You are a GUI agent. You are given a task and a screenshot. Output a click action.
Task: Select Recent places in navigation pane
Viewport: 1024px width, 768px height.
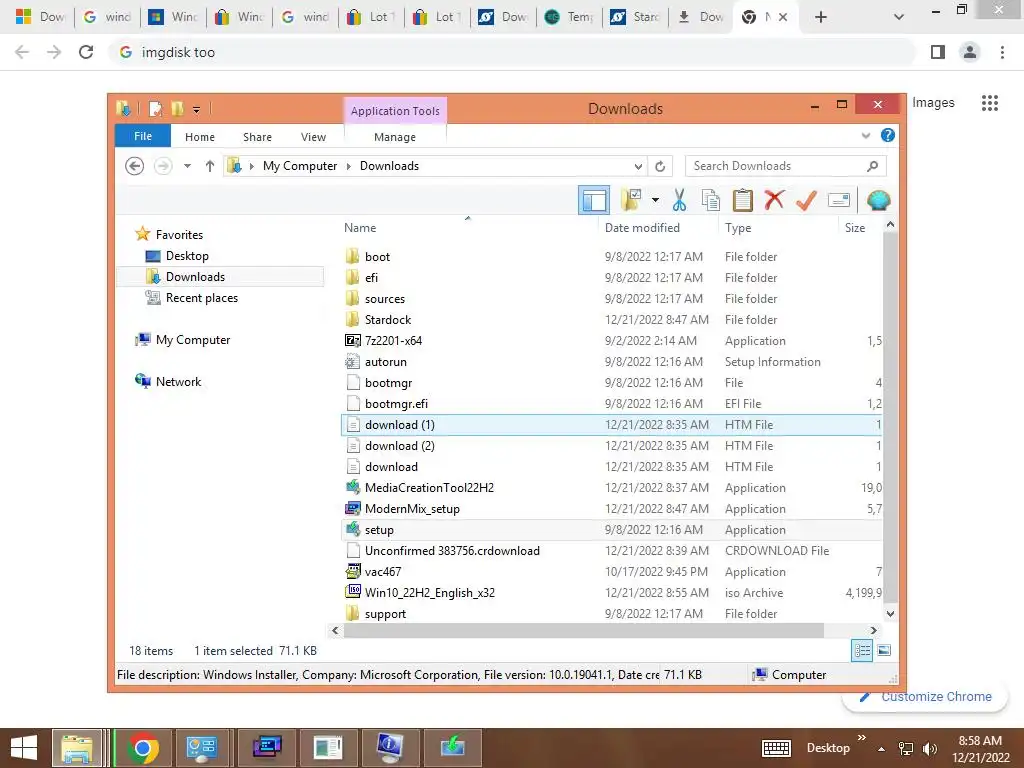tap(201, 297)
